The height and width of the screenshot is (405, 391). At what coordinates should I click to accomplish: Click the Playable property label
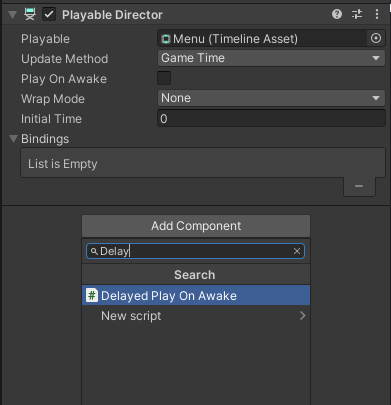[x=45, y=39]
